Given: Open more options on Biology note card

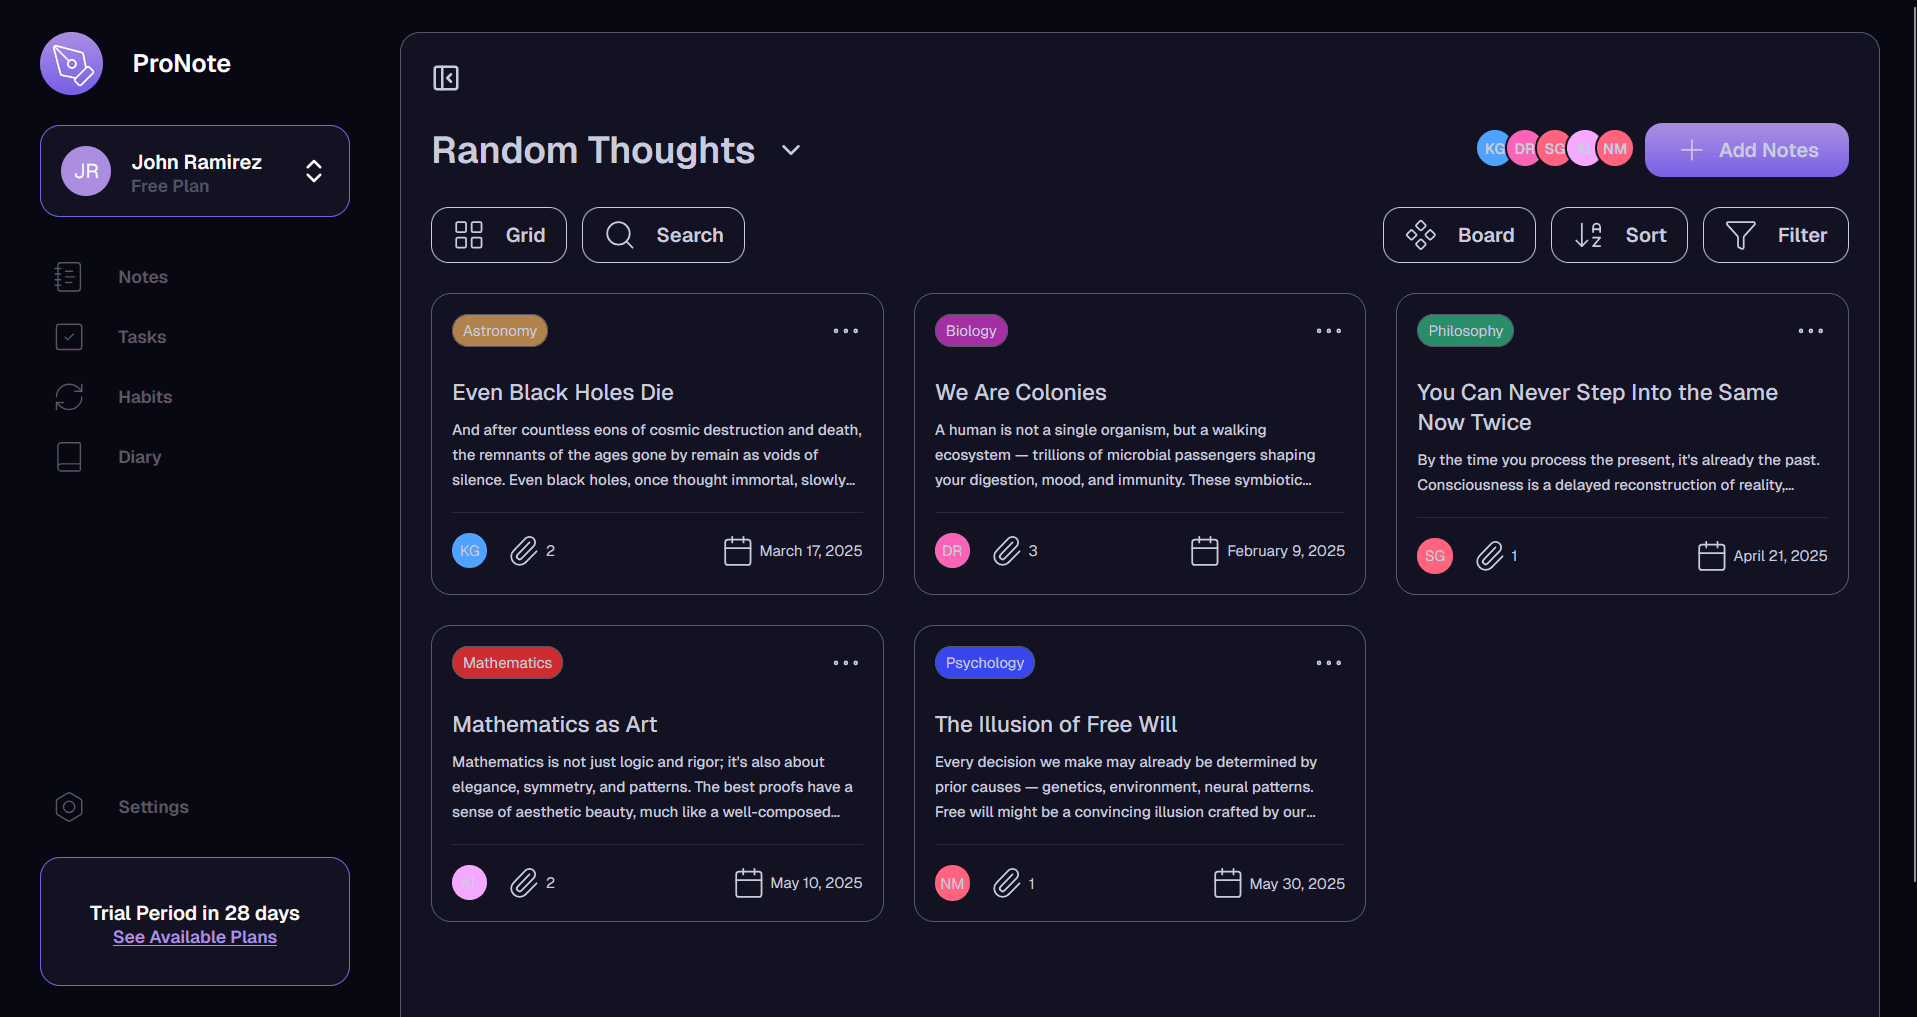Looking at the screenshot, I should pos(1328,331).
